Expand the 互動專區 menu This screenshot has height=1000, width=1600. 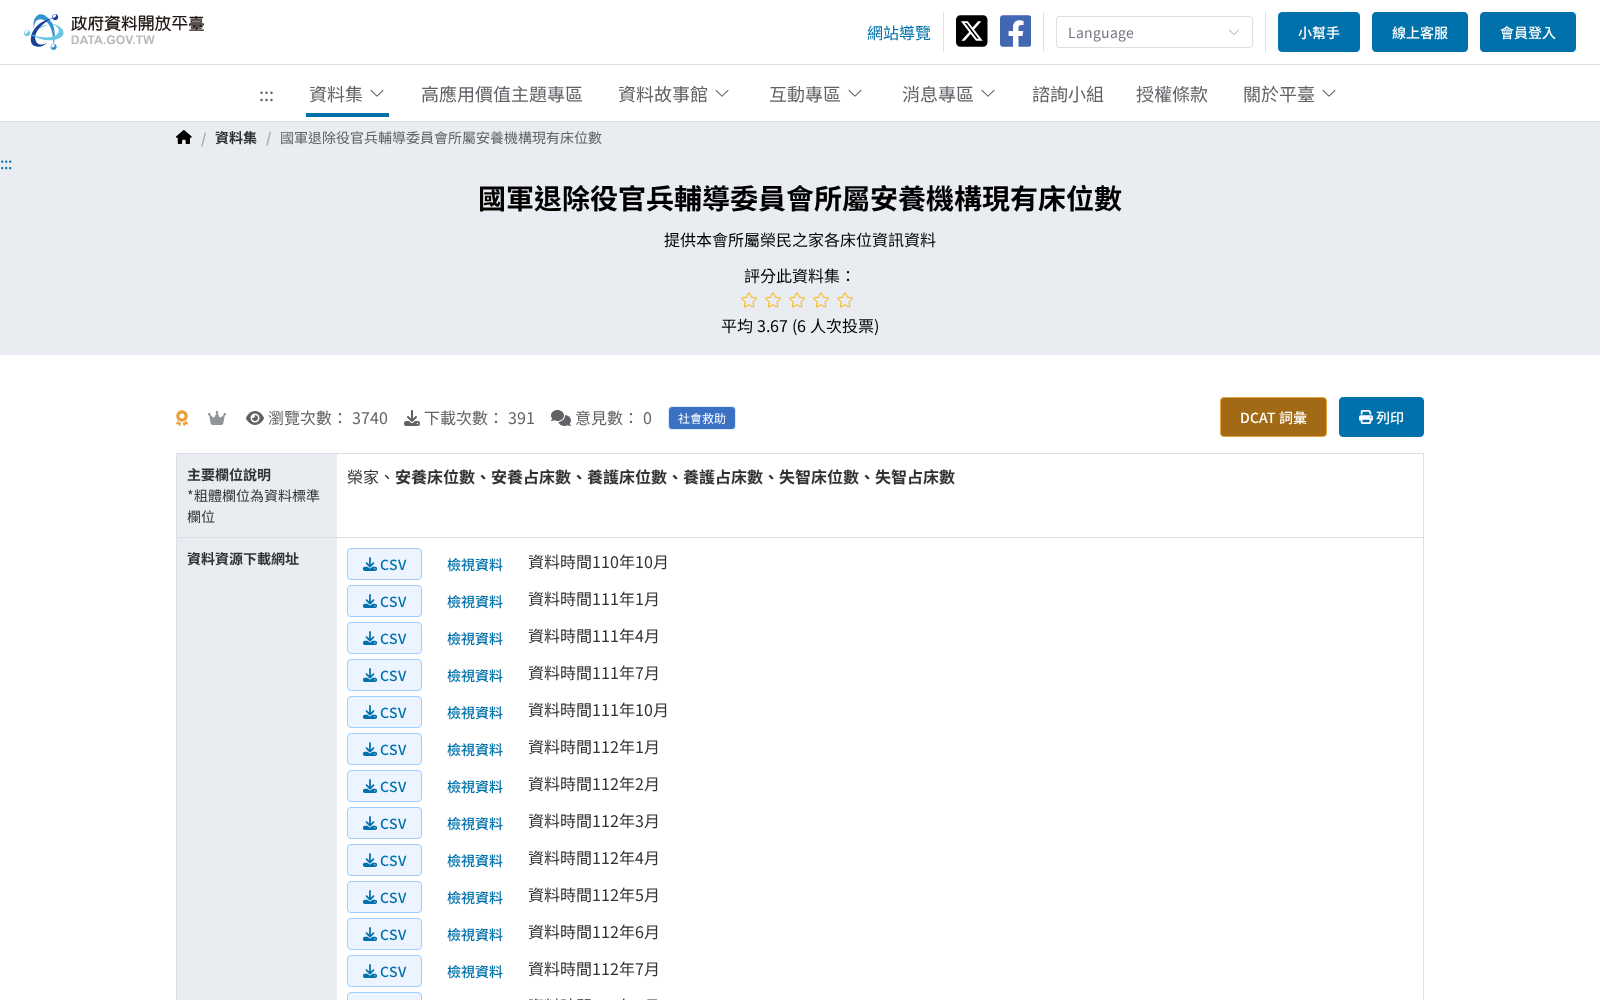(815, 94)
